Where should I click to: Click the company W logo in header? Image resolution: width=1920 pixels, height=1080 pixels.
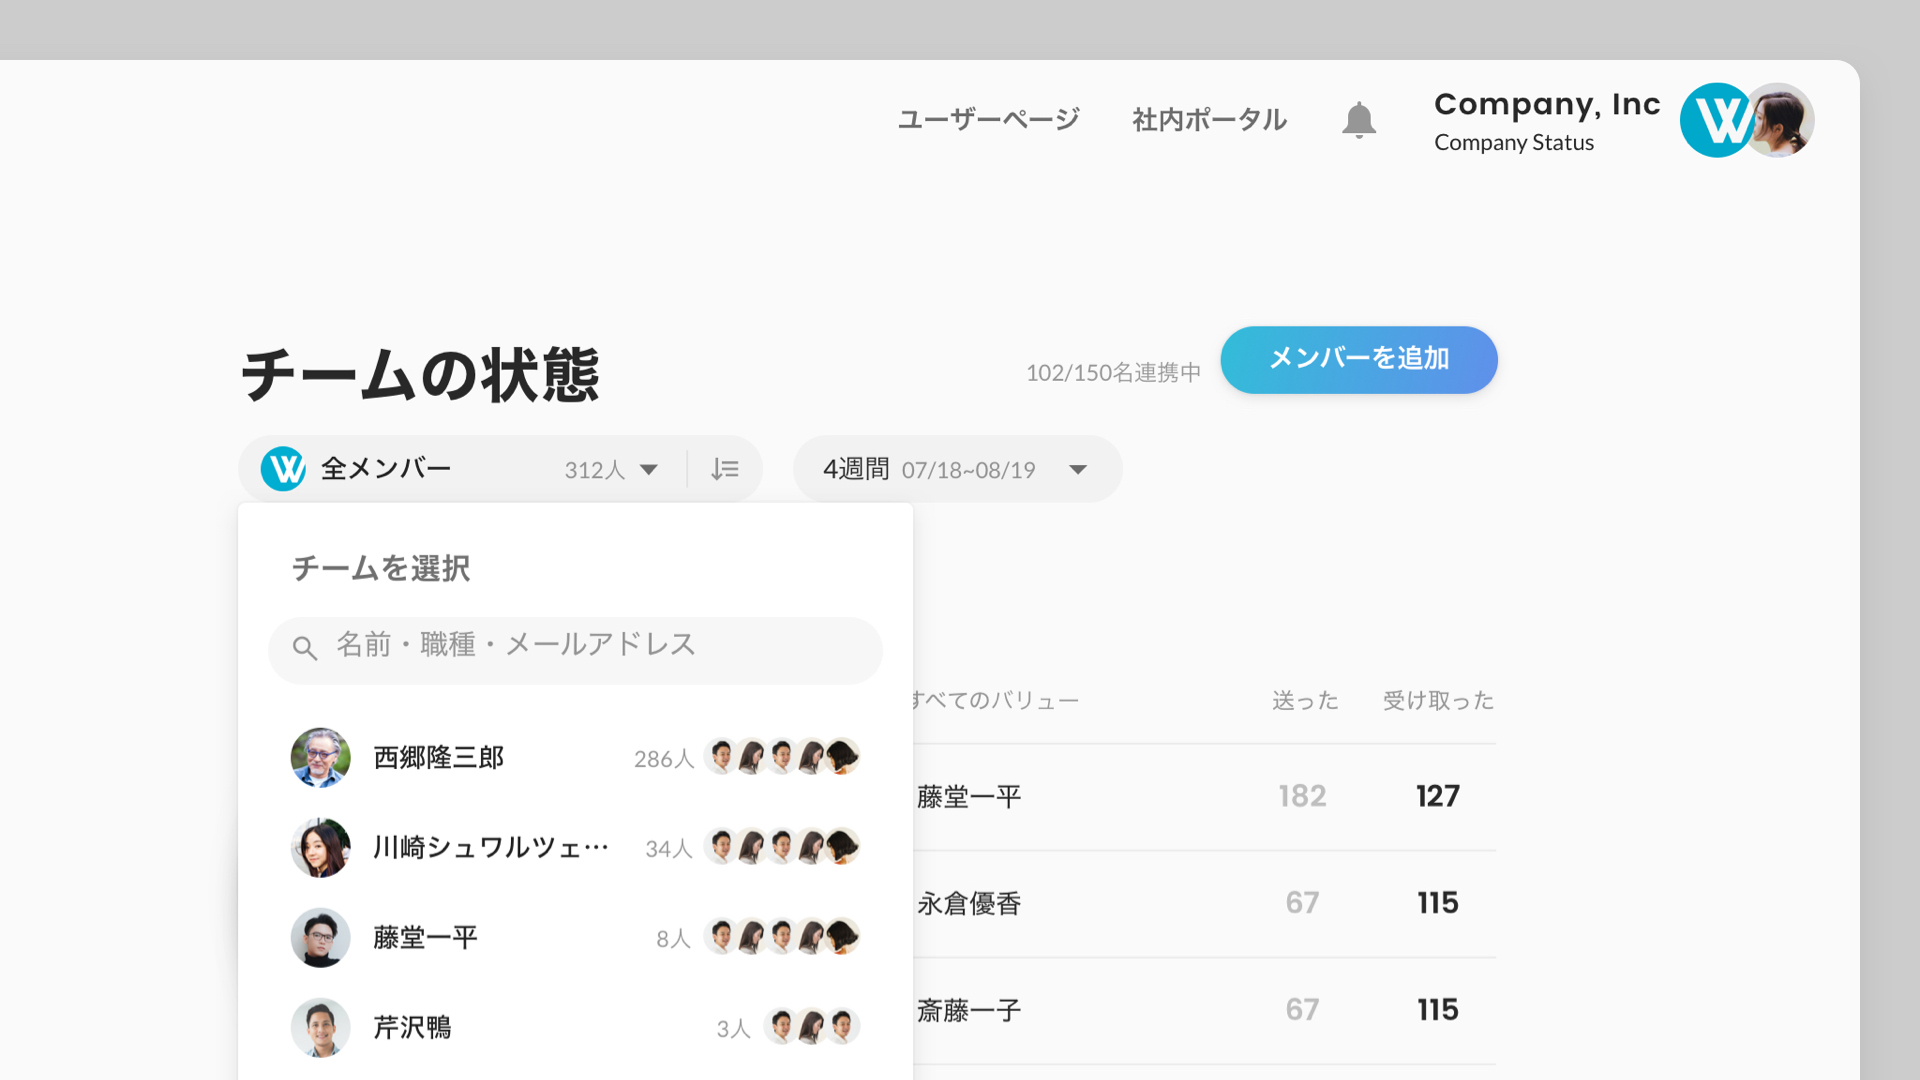1716,120
